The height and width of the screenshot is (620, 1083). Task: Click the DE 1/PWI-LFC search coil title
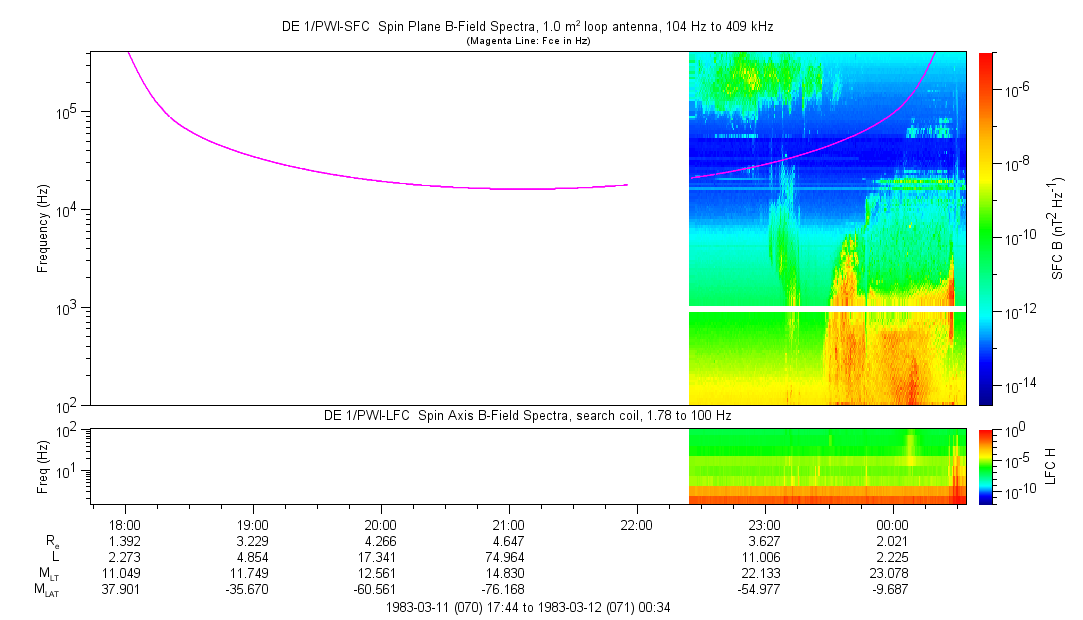[x=527, y=415]
